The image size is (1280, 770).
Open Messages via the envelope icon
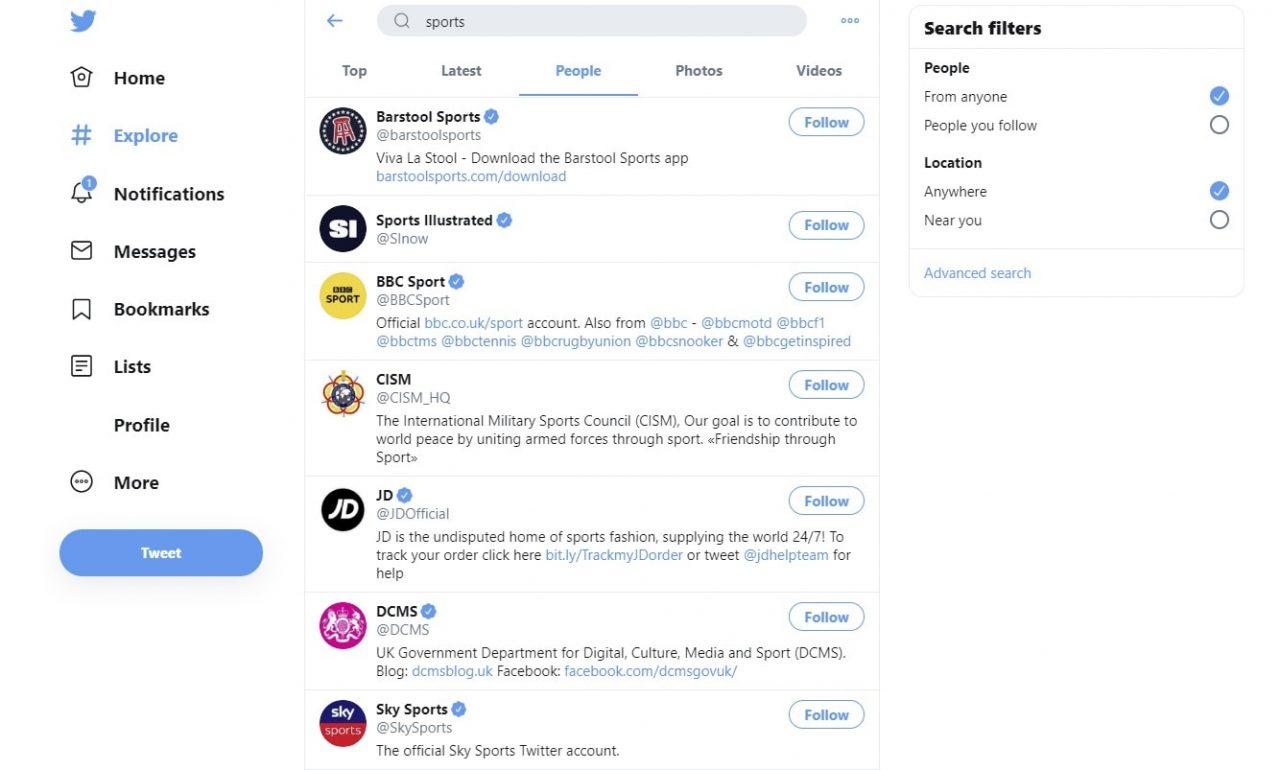pos(82,251)
